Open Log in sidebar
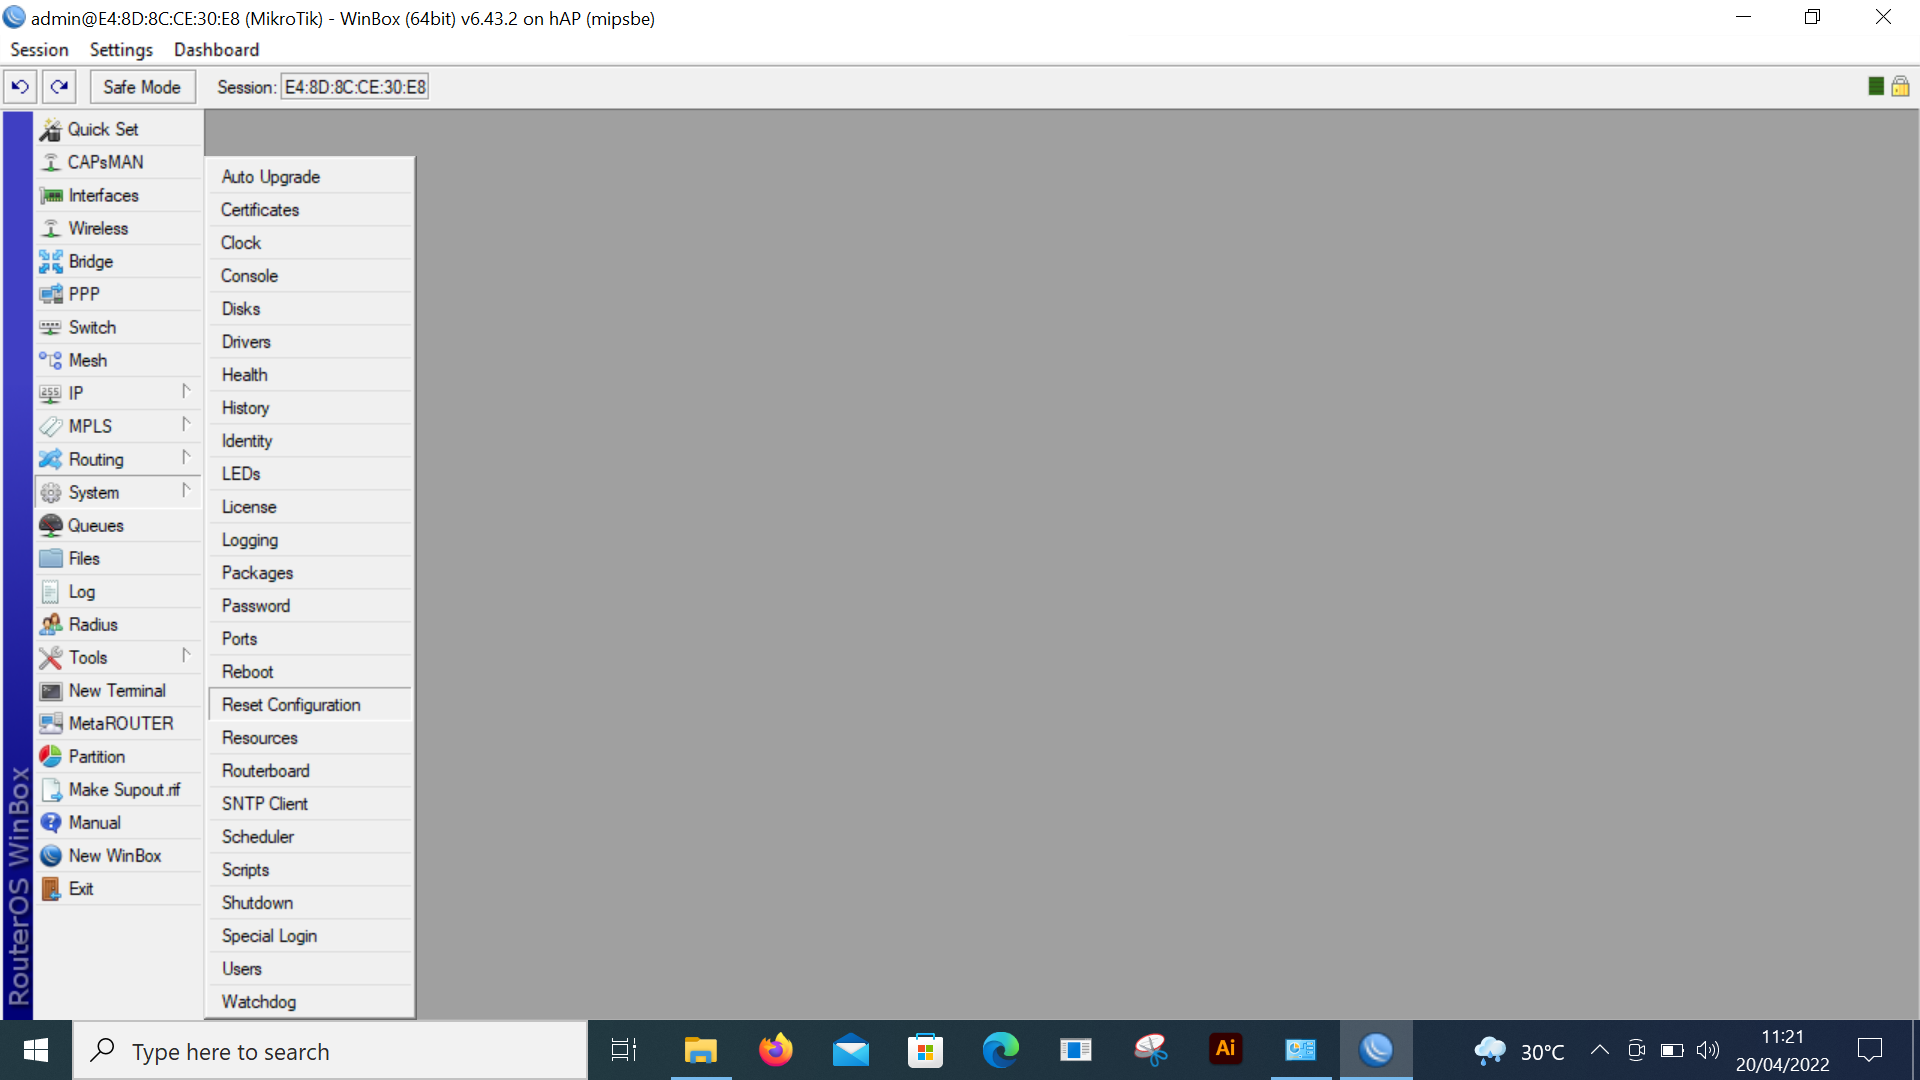This screenshot has width=1920, height=1080. pyautogui.click(x=119, y=591)
